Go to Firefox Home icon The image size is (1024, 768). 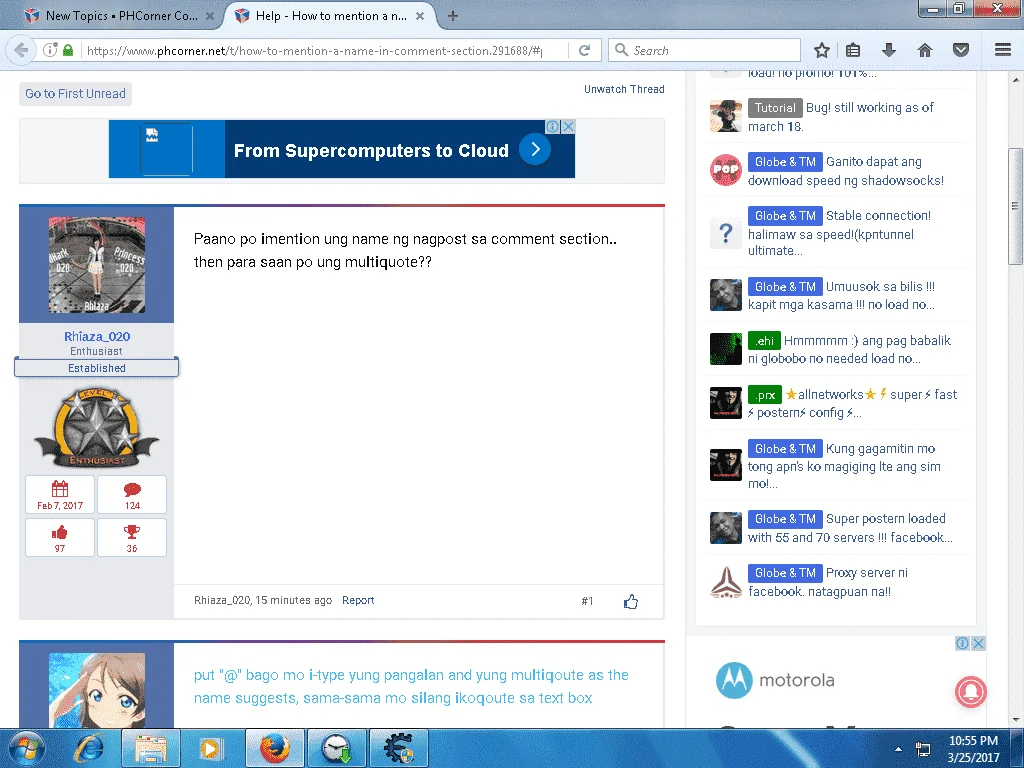point(925,50)
